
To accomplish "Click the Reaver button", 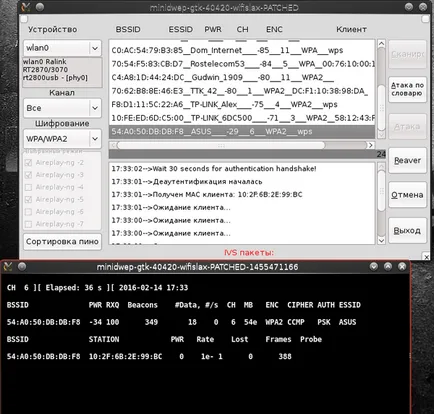I will 407,160.
